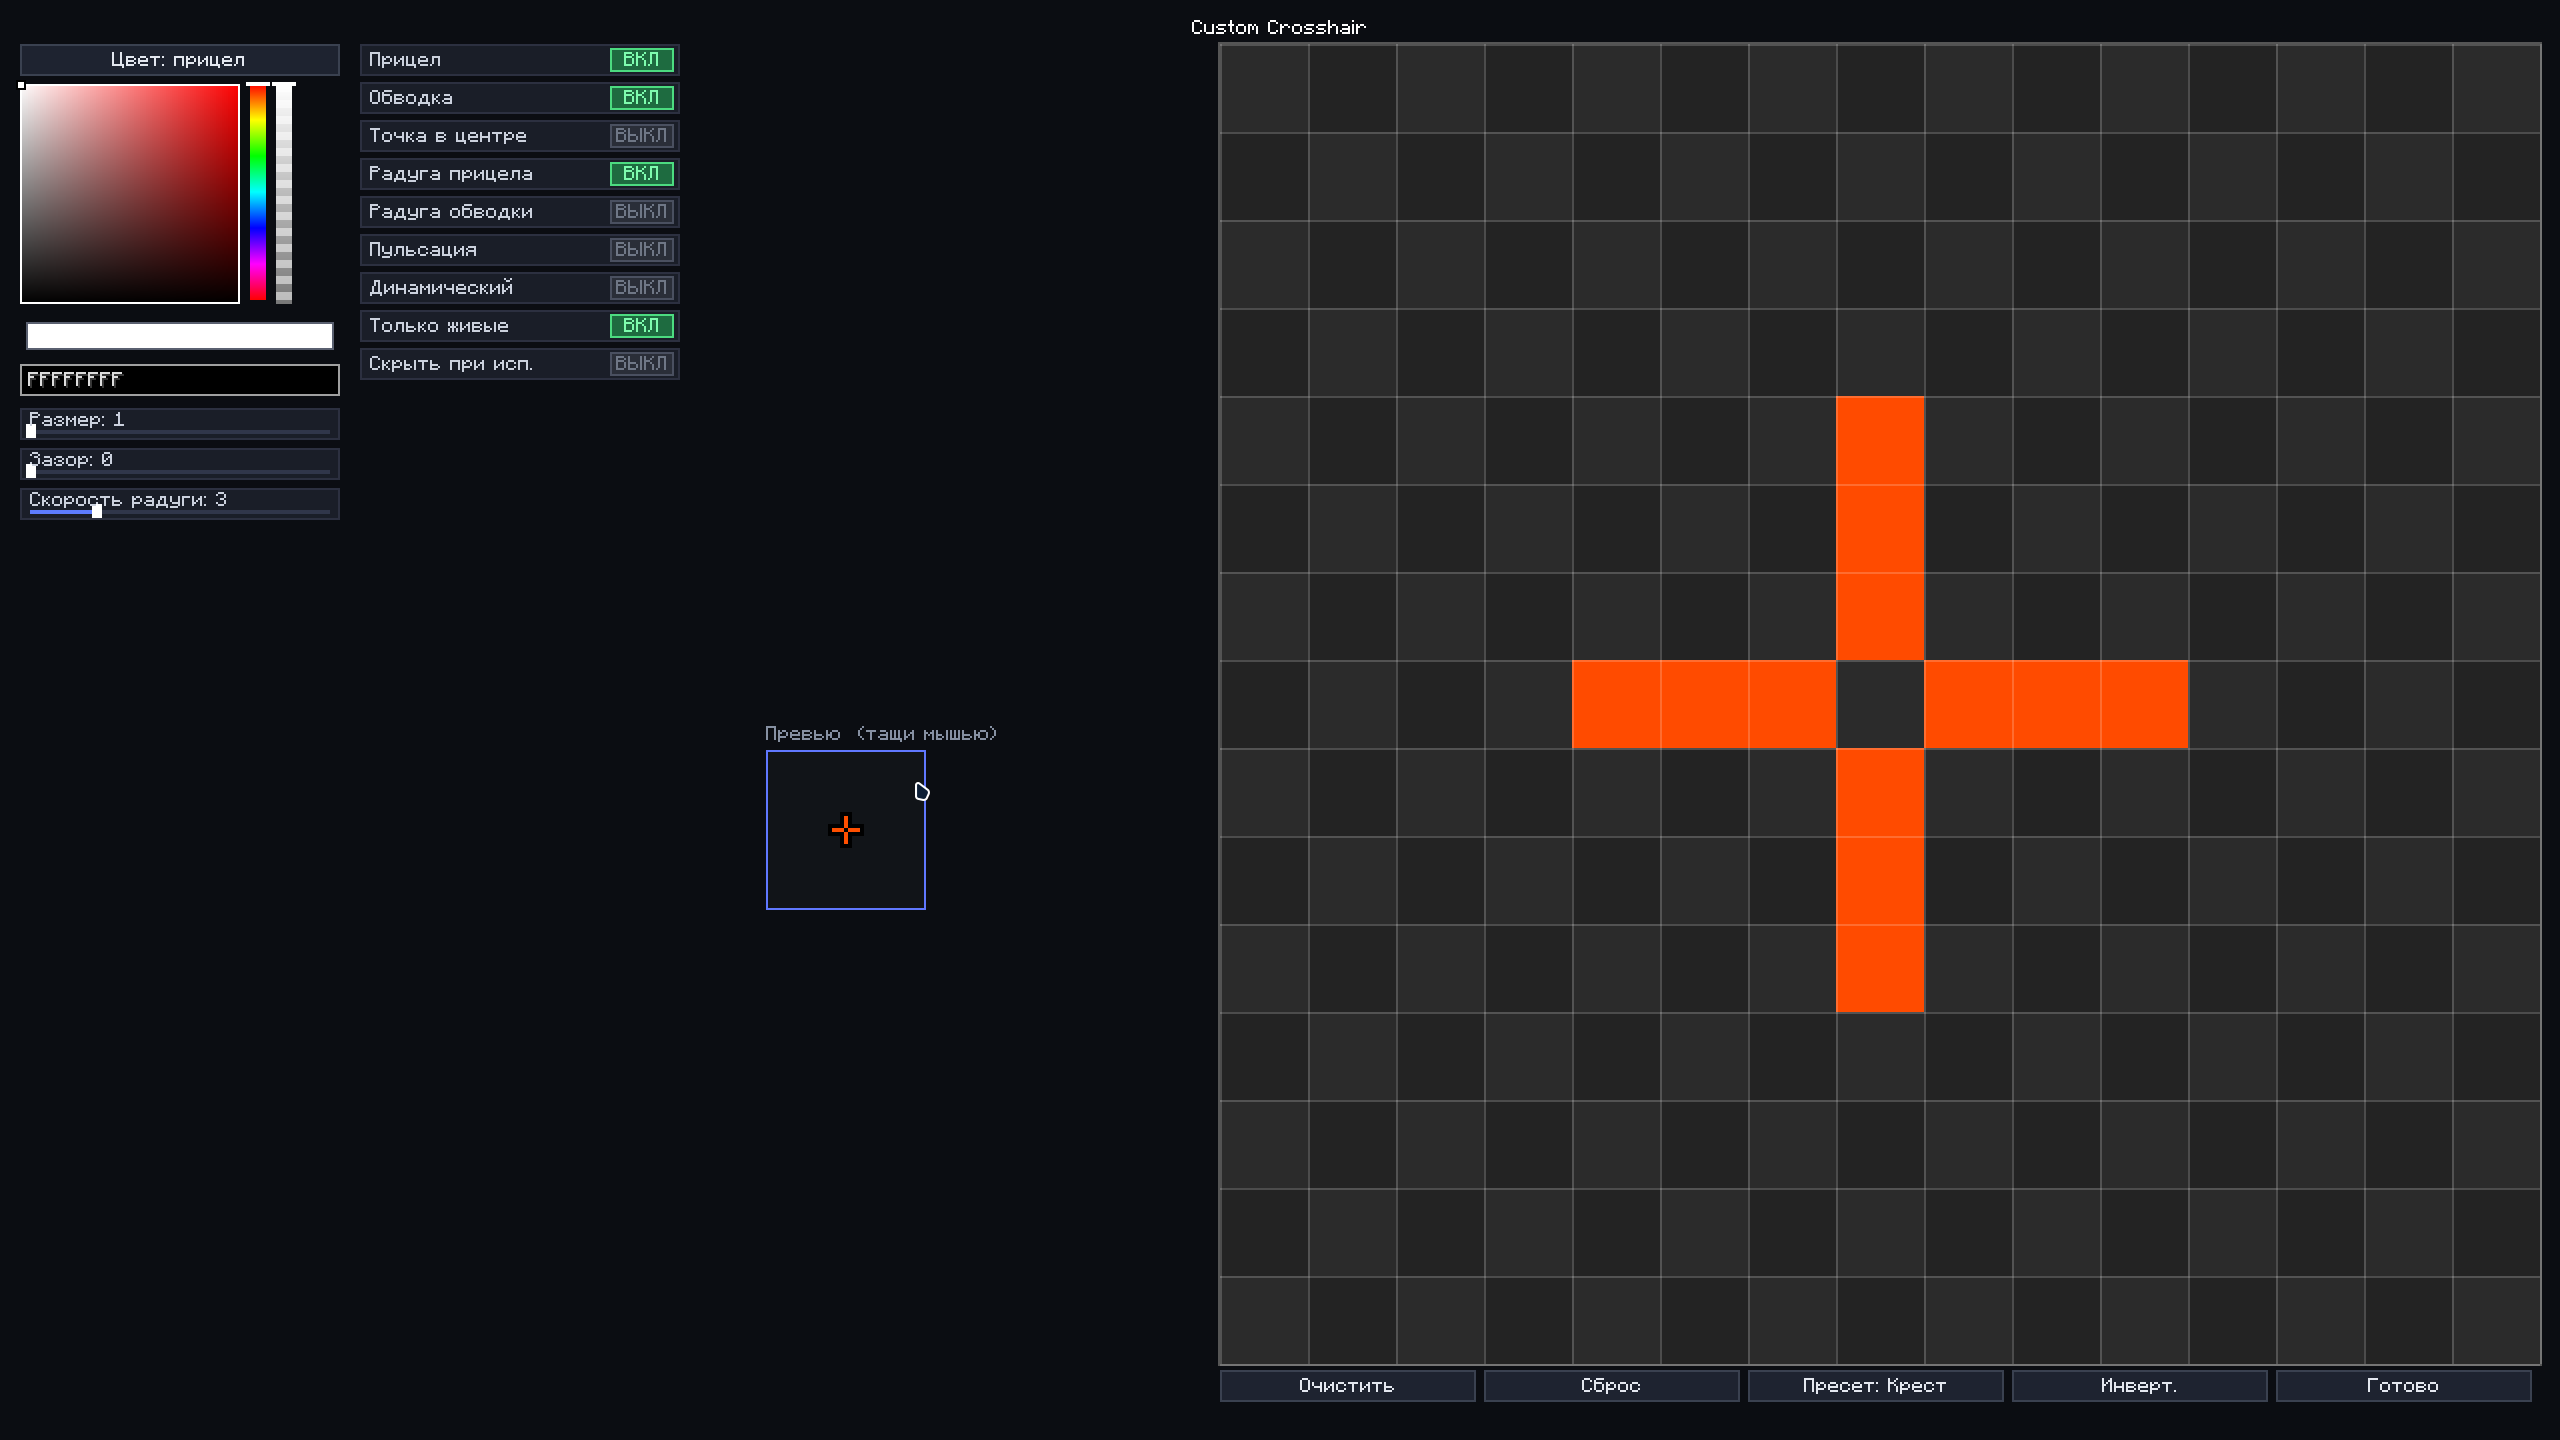Click the Инверт. invert button
The width and height of the screenshot is (2560, 1440).
tap(2139, 1386)
